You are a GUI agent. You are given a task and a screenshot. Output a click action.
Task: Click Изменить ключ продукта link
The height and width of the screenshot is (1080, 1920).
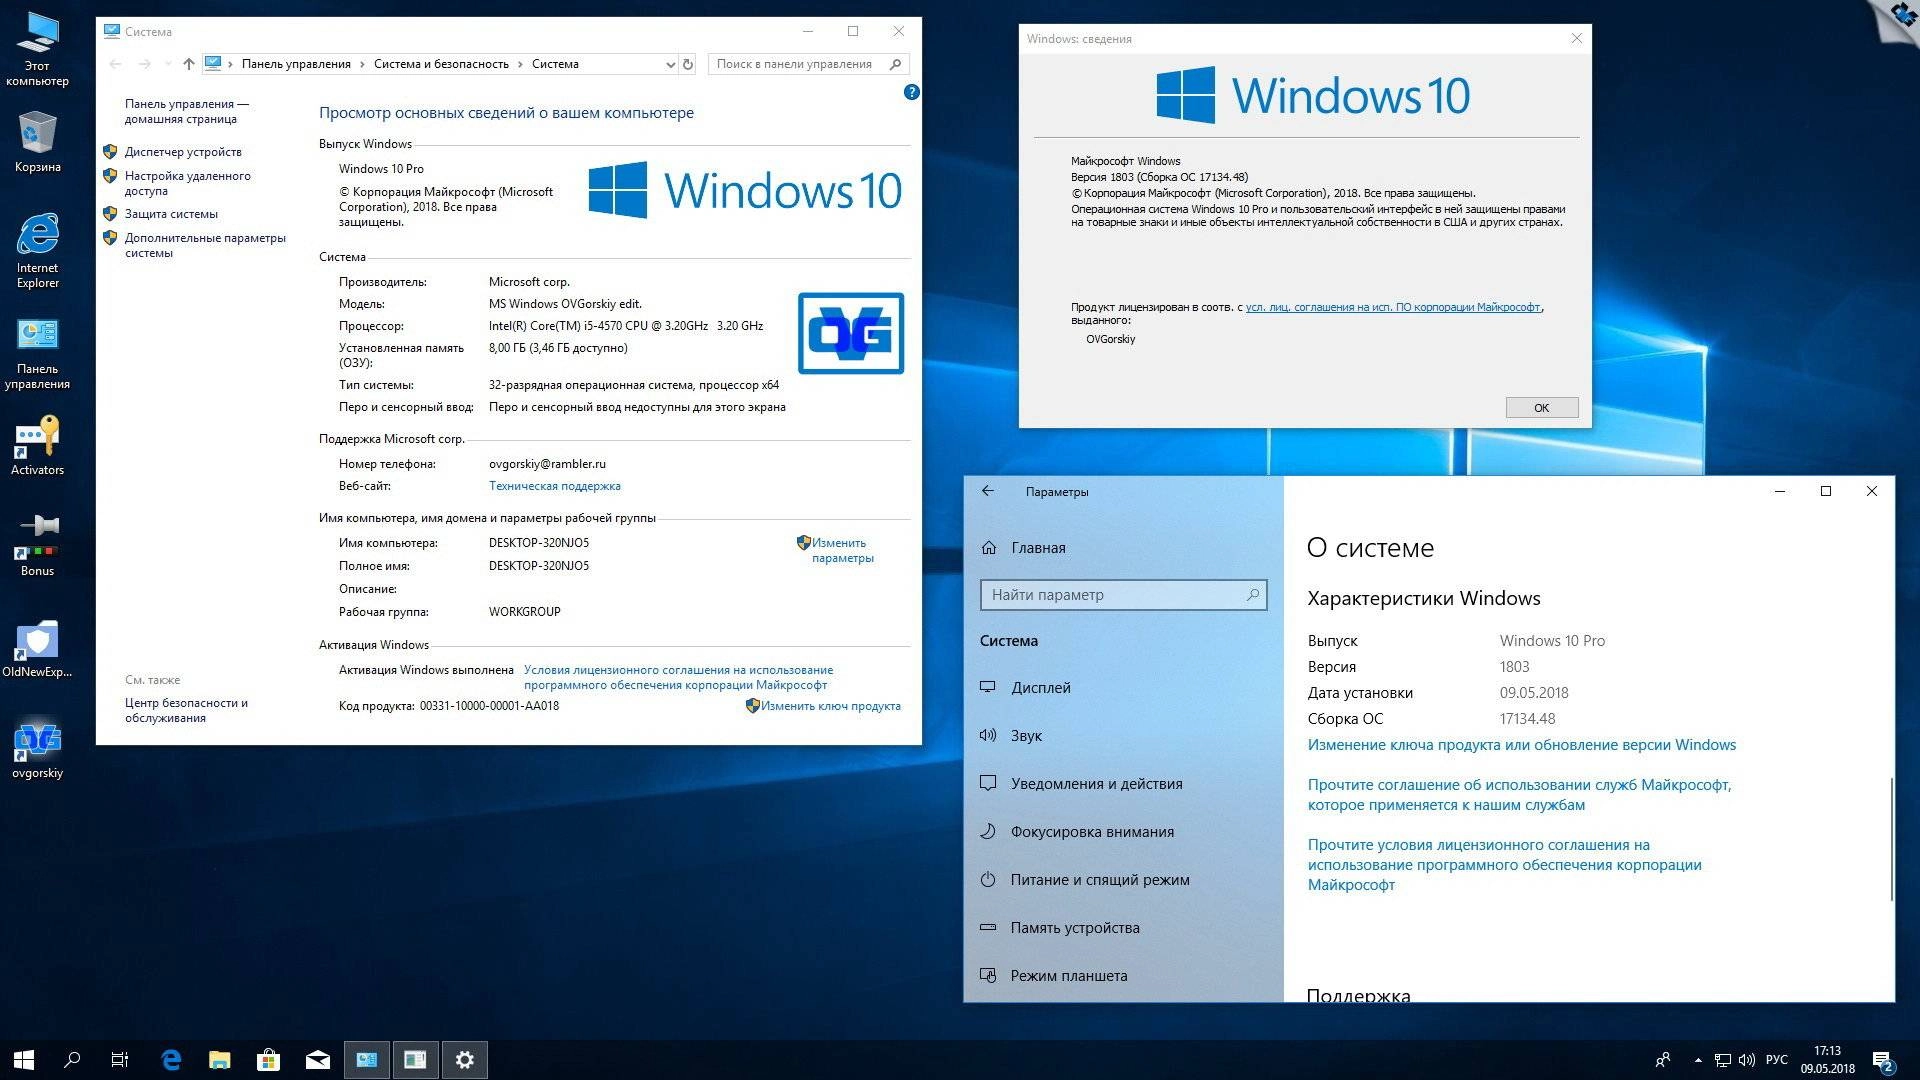pos(830,706)
